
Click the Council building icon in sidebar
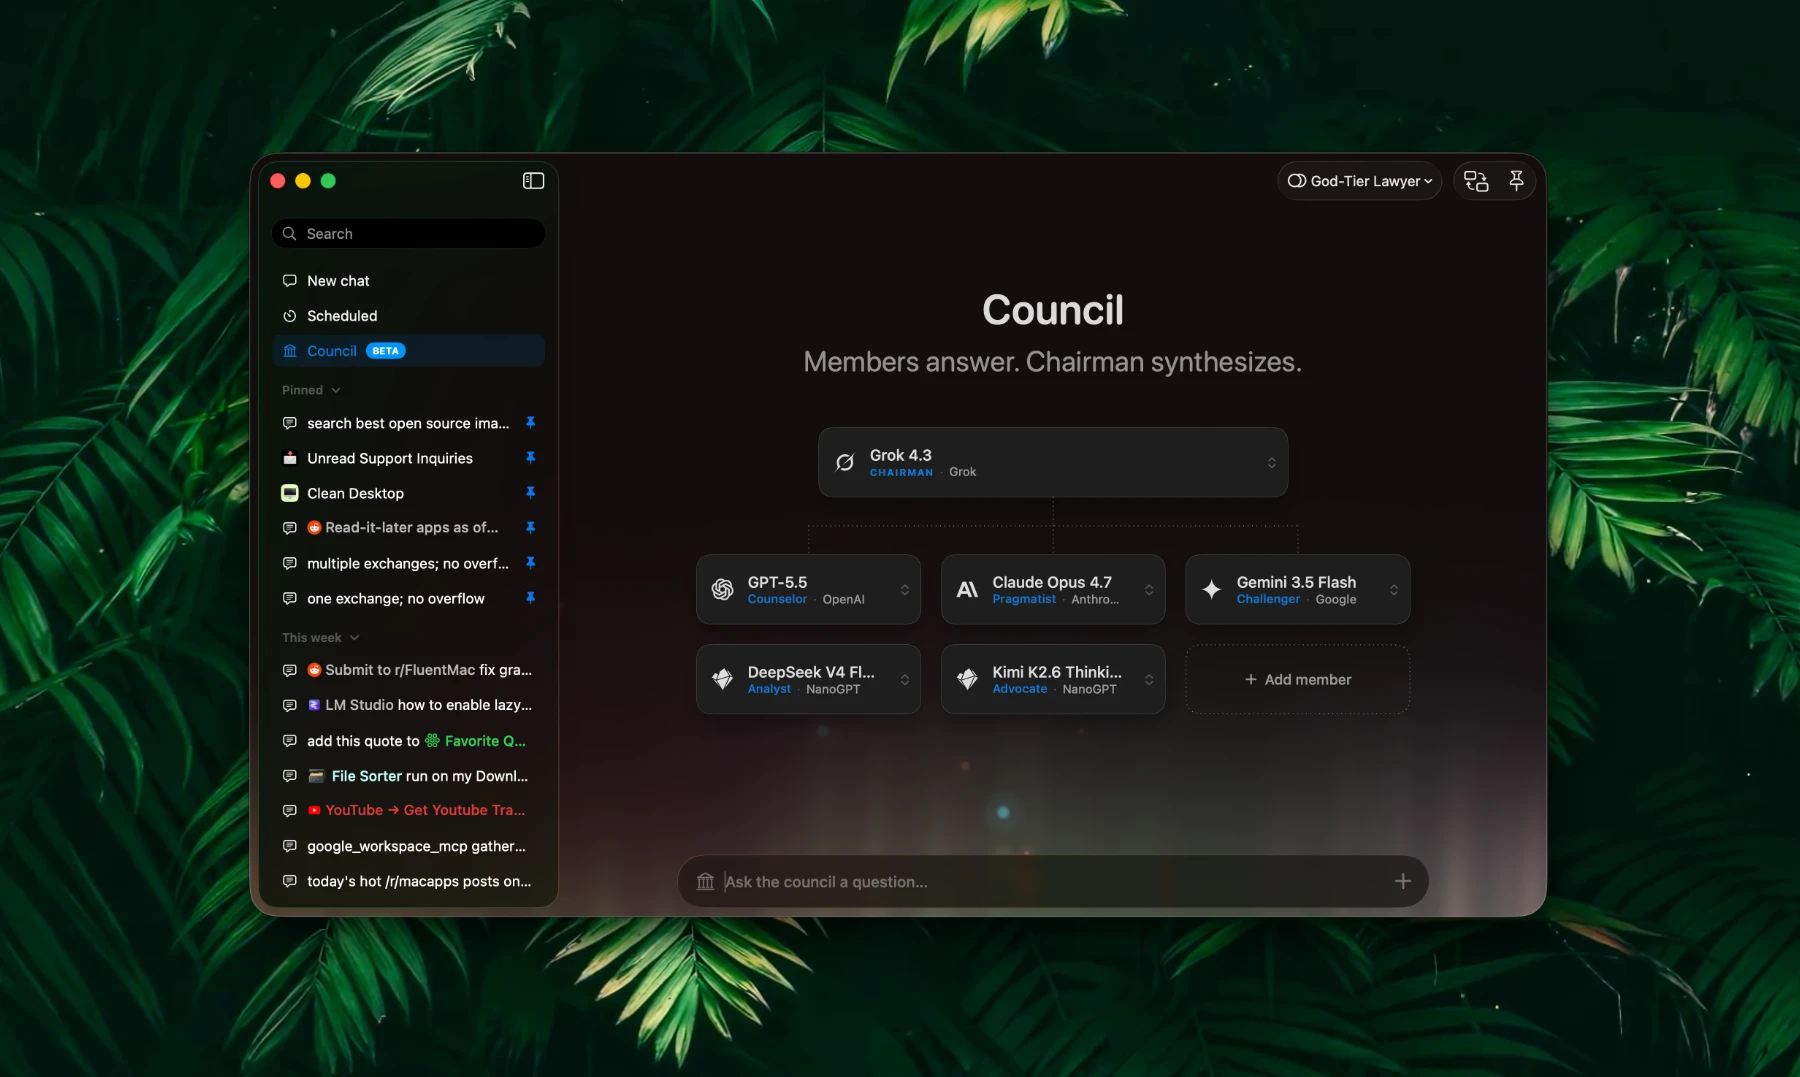click(x=290, y=351)
